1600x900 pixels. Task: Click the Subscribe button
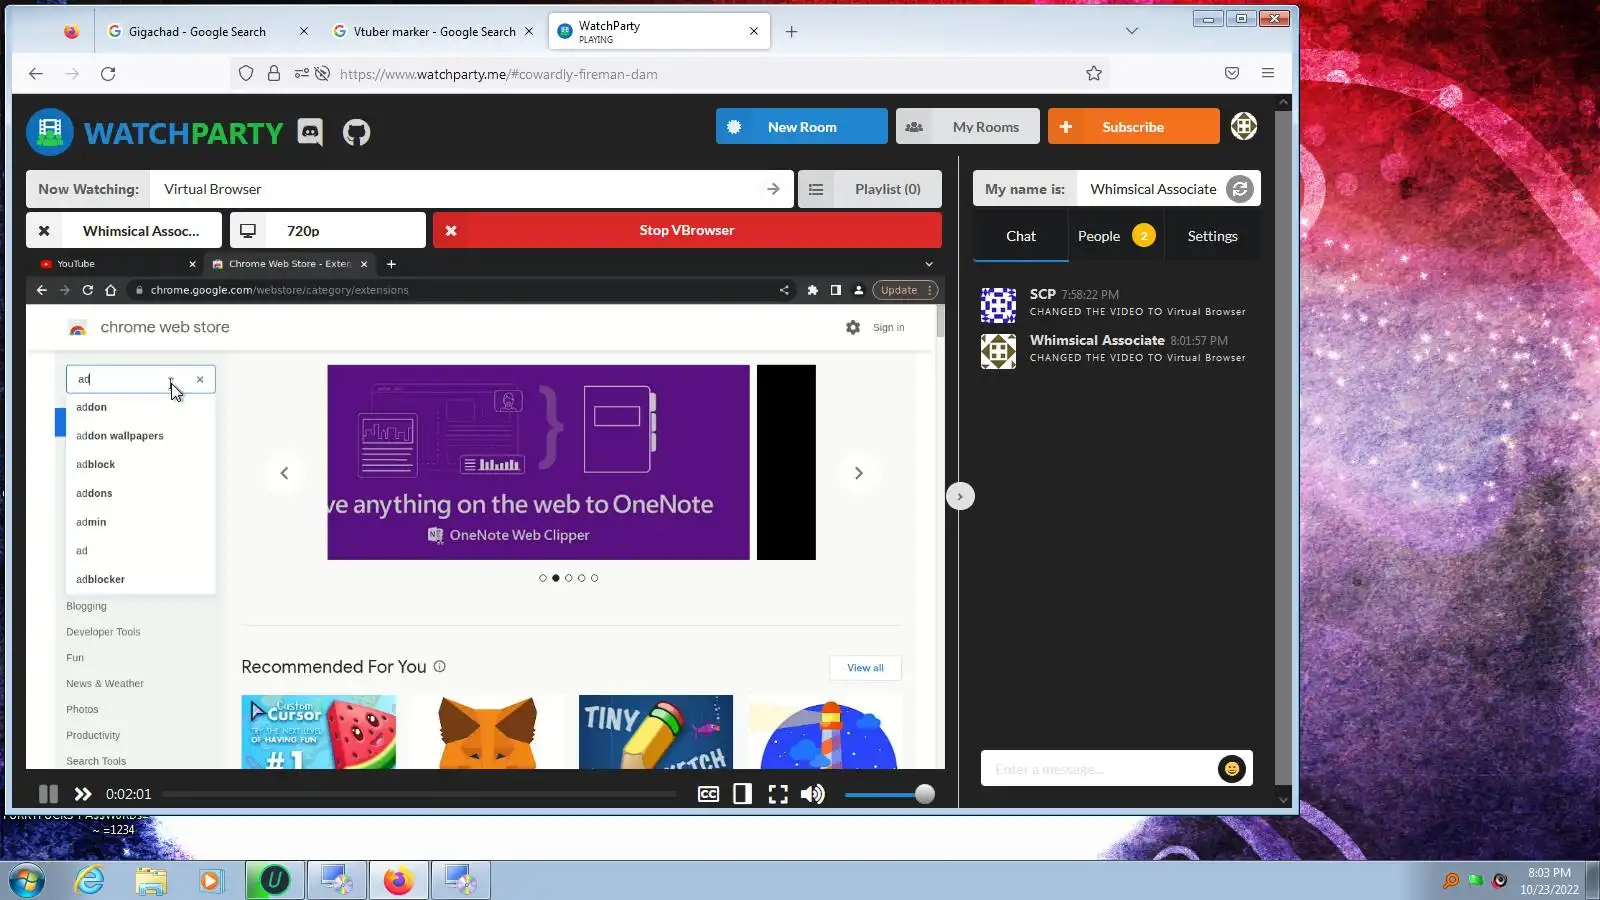pos(1134,127)
